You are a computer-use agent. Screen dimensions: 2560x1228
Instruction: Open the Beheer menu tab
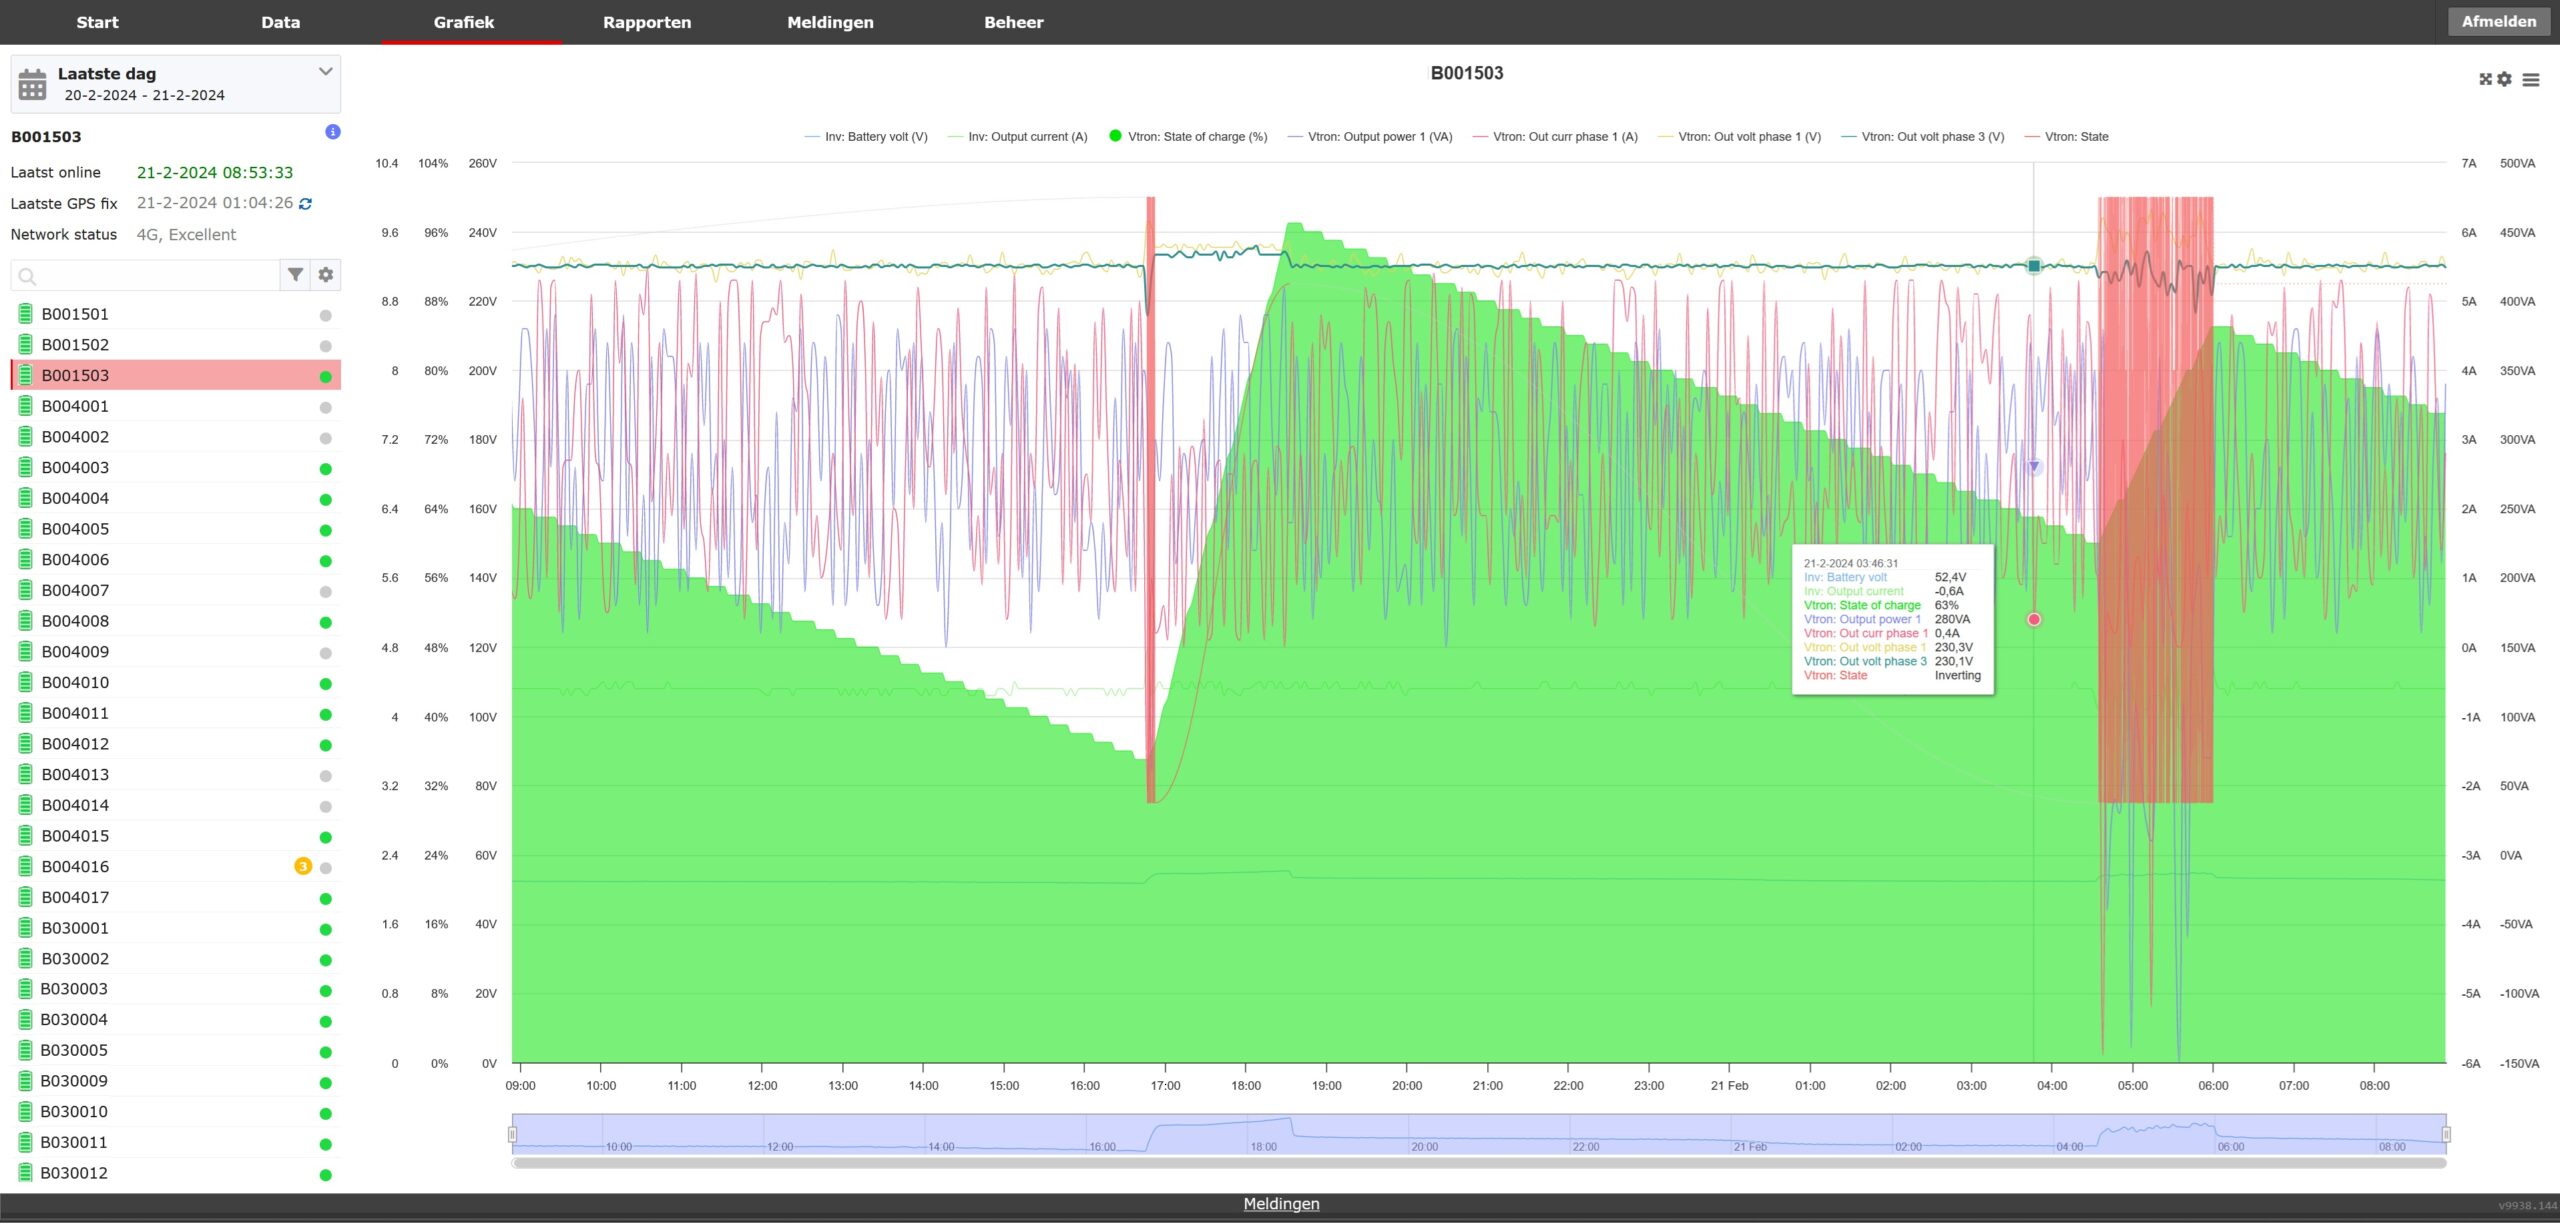point(1013,22)
